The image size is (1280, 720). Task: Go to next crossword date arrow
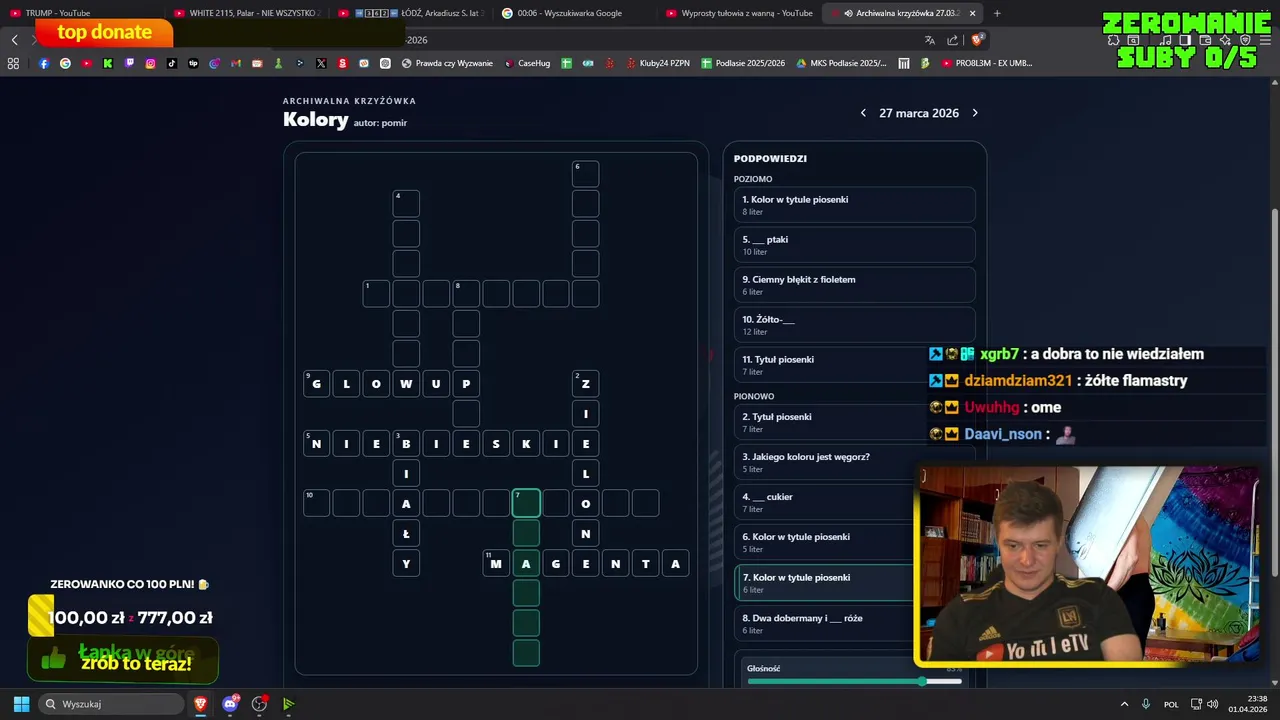click(x=975, y=113)
